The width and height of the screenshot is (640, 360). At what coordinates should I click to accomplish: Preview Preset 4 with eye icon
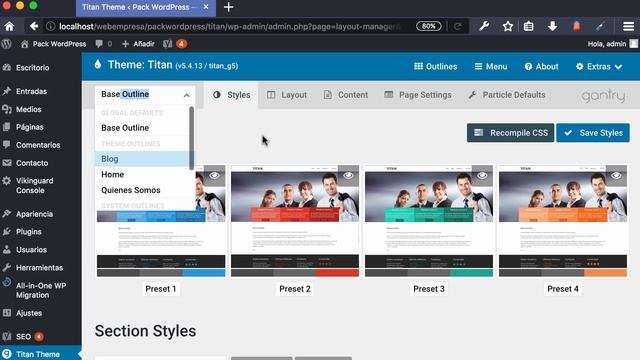tap(616, 176)
